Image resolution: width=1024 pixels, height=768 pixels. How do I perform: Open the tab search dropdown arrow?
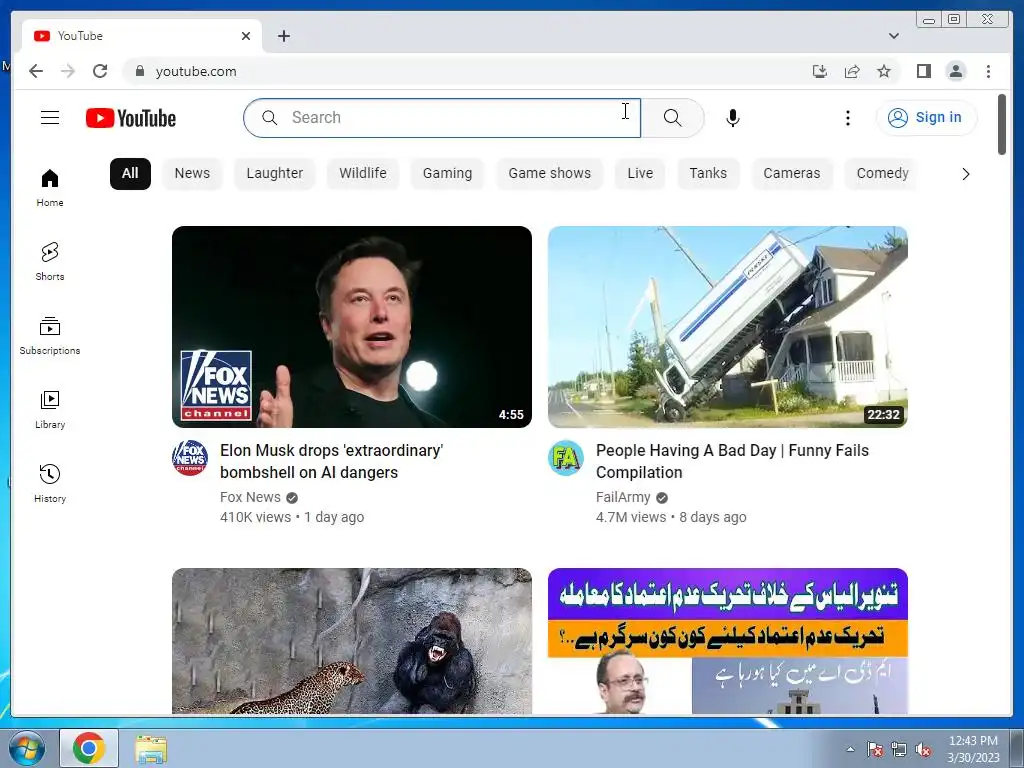pyautogui.click(x=893, y=36)
